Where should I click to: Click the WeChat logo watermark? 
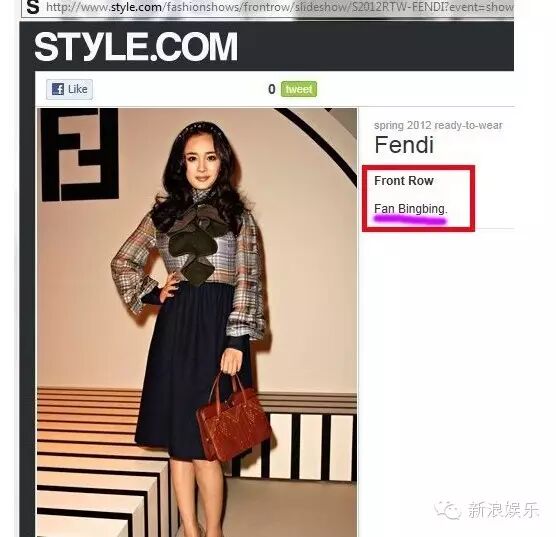[x=447, y=510]
